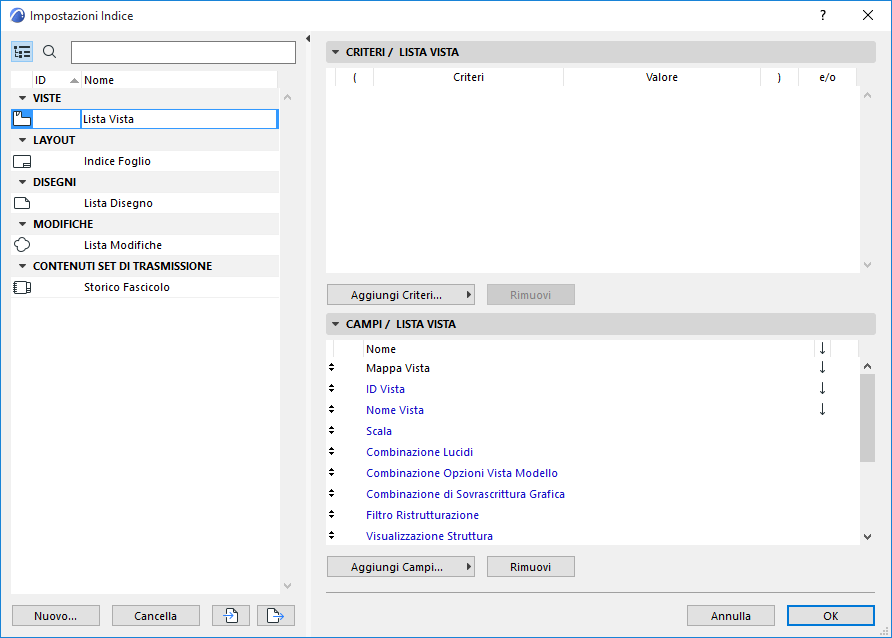Open the Aggiungi Criteri dropdown

(401, 295)
